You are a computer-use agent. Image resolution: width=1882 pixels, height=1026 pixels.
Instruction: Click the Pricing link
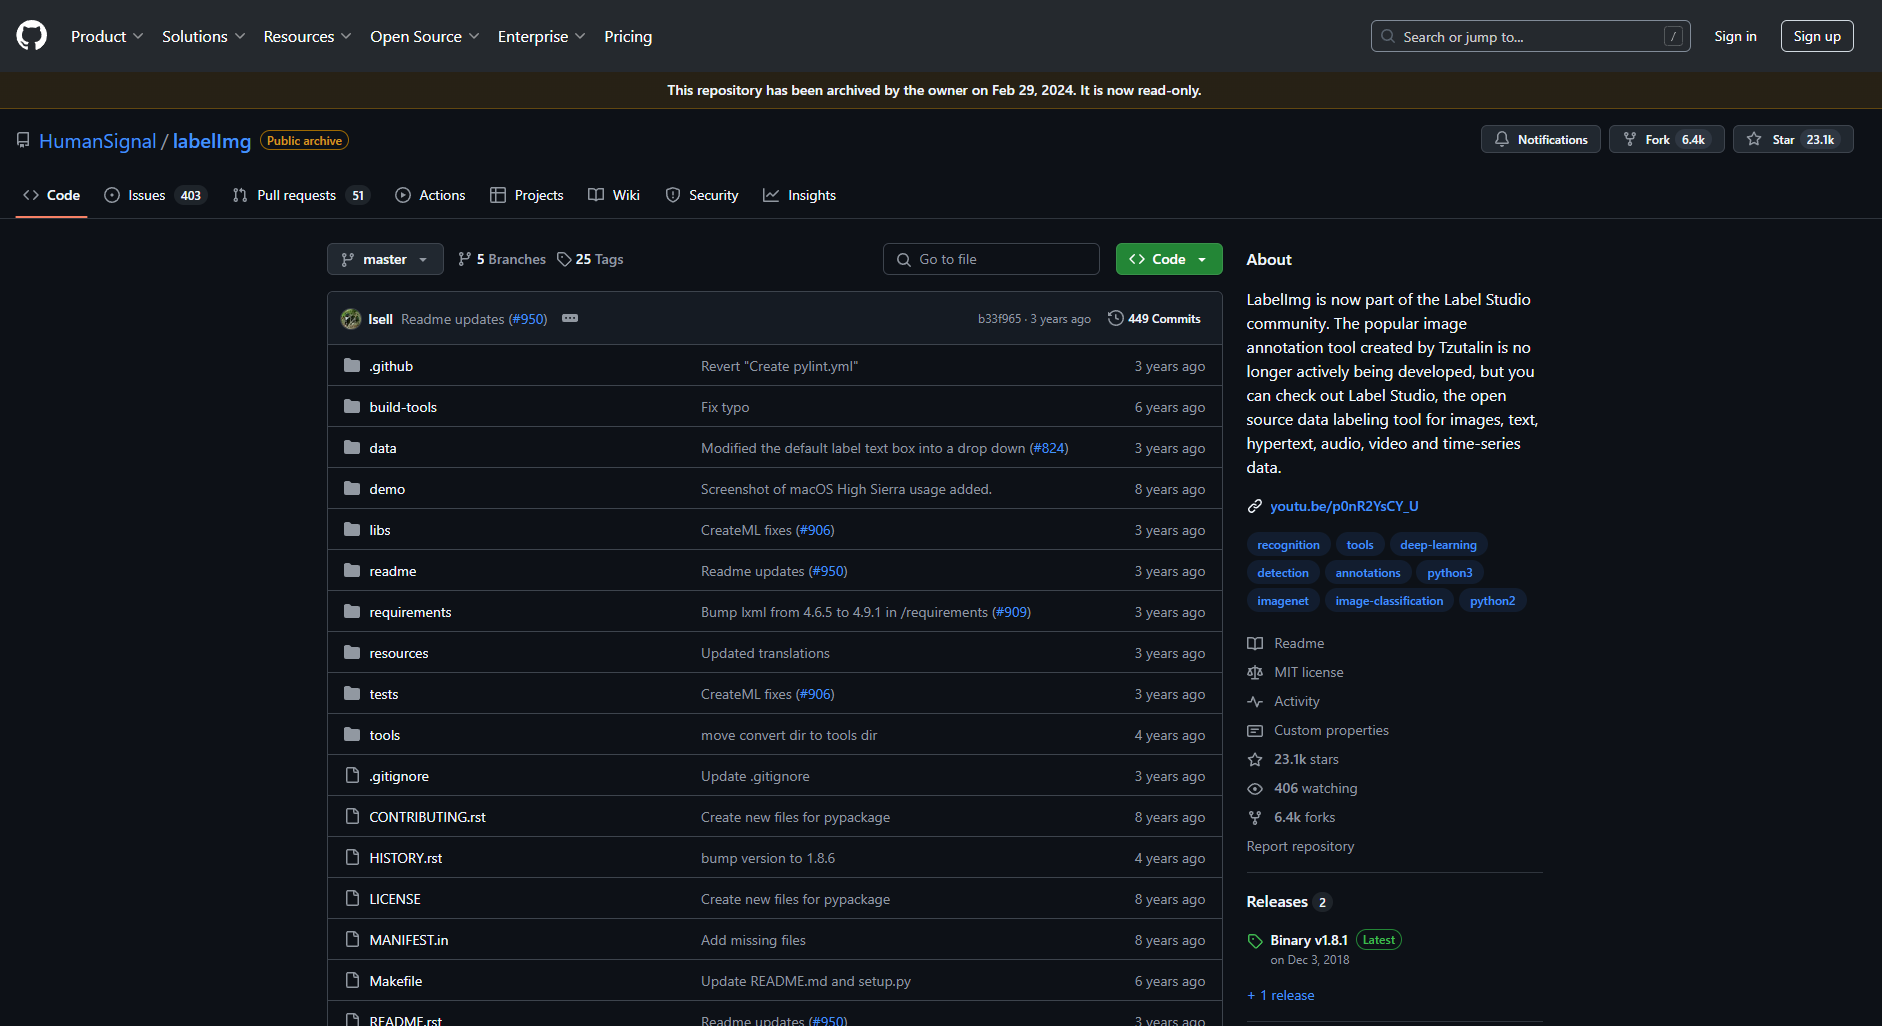tap(628, 36)
